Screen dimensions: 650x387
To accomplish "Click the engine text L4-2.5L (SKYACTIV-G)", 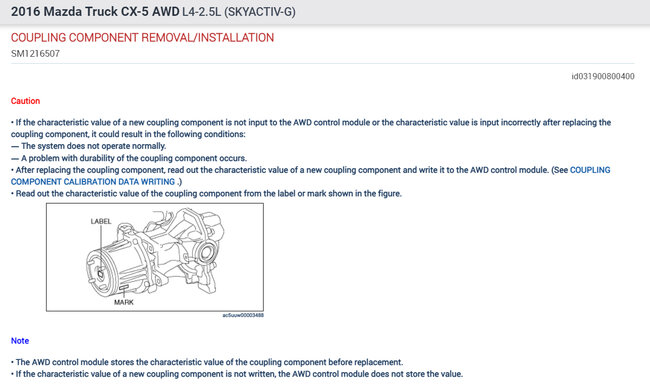I will (x=239, y=12).
